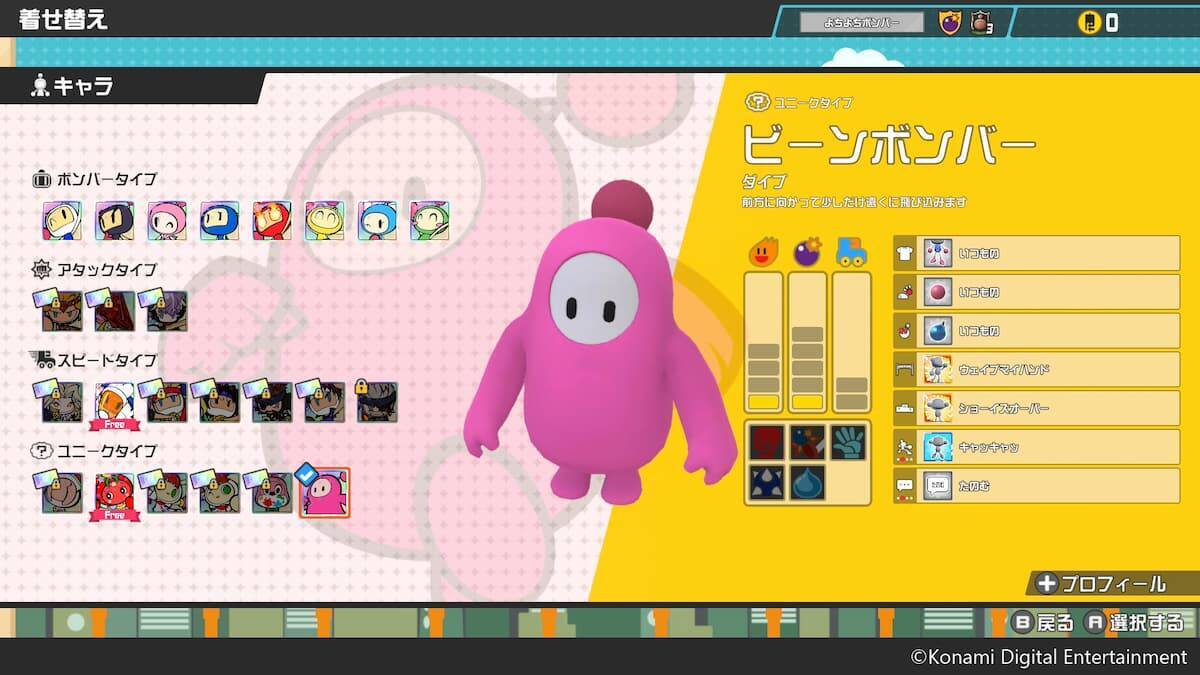1200x675 pixels.
Task: Open the ウェイブマイハンド pose row
Action: tap(1037, 370)
